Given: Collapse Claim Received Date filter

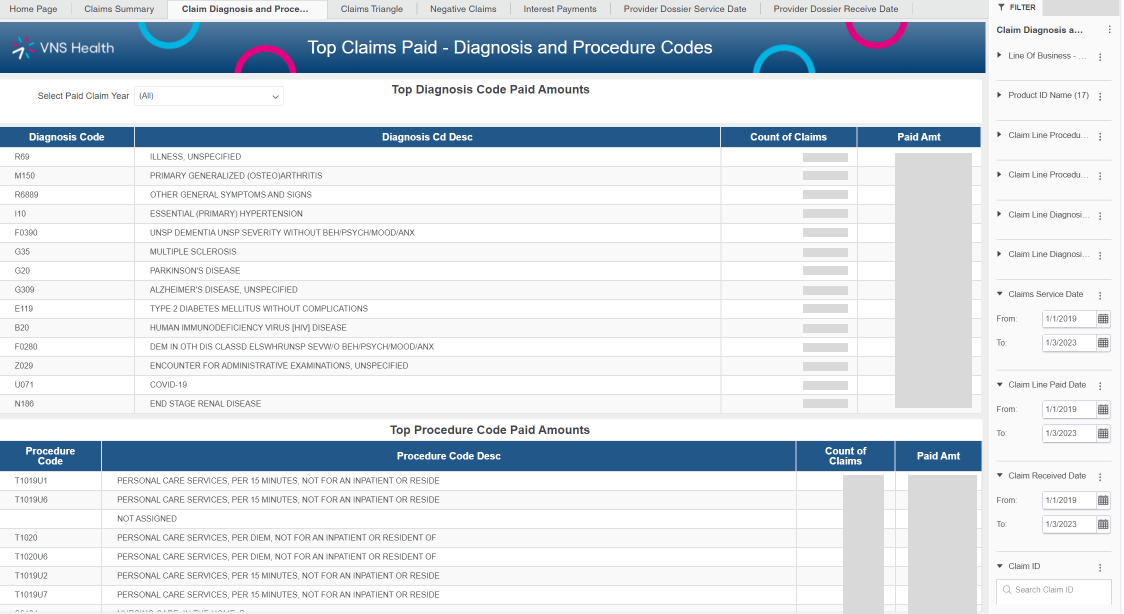Looking at the screenshot, I should pos(999,475).
